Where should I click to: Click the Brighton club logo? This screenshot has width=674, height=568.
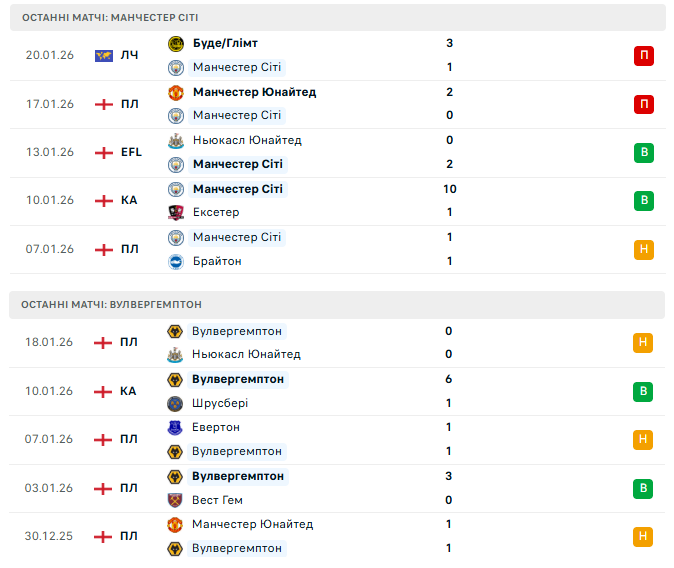tap(176, 261)
